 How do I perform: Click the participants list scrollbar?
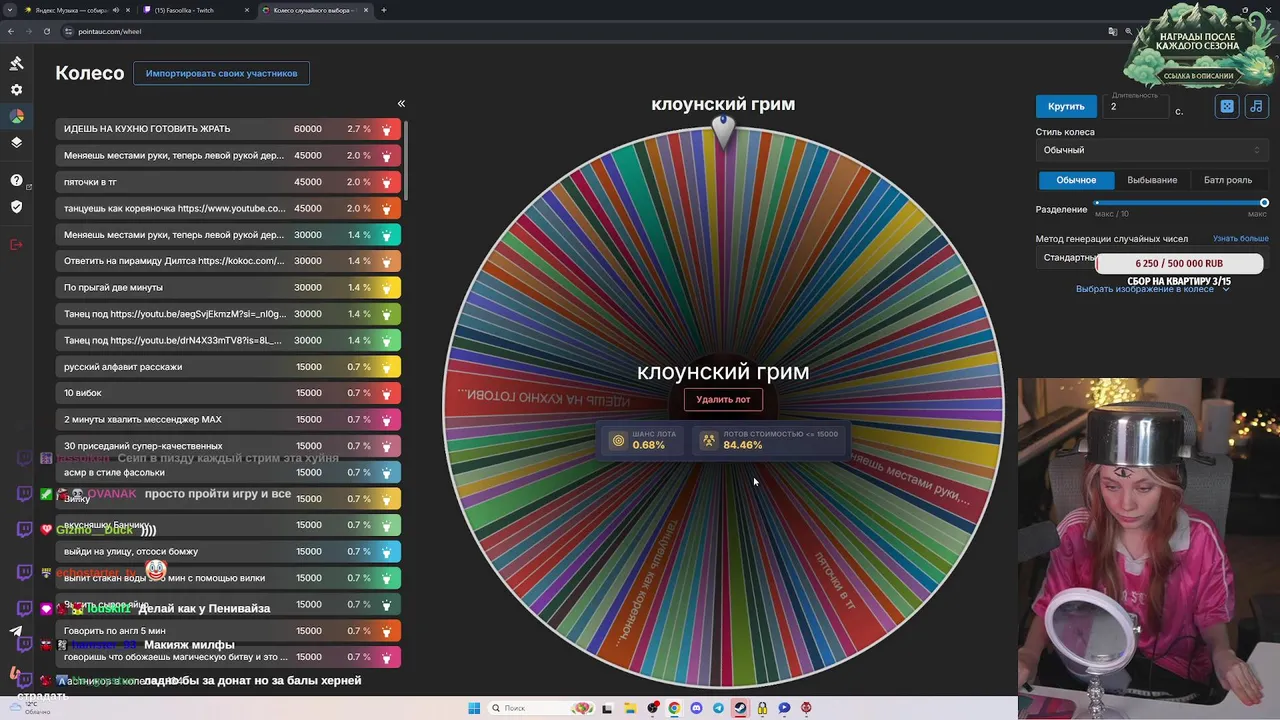(x=406, y=160)
